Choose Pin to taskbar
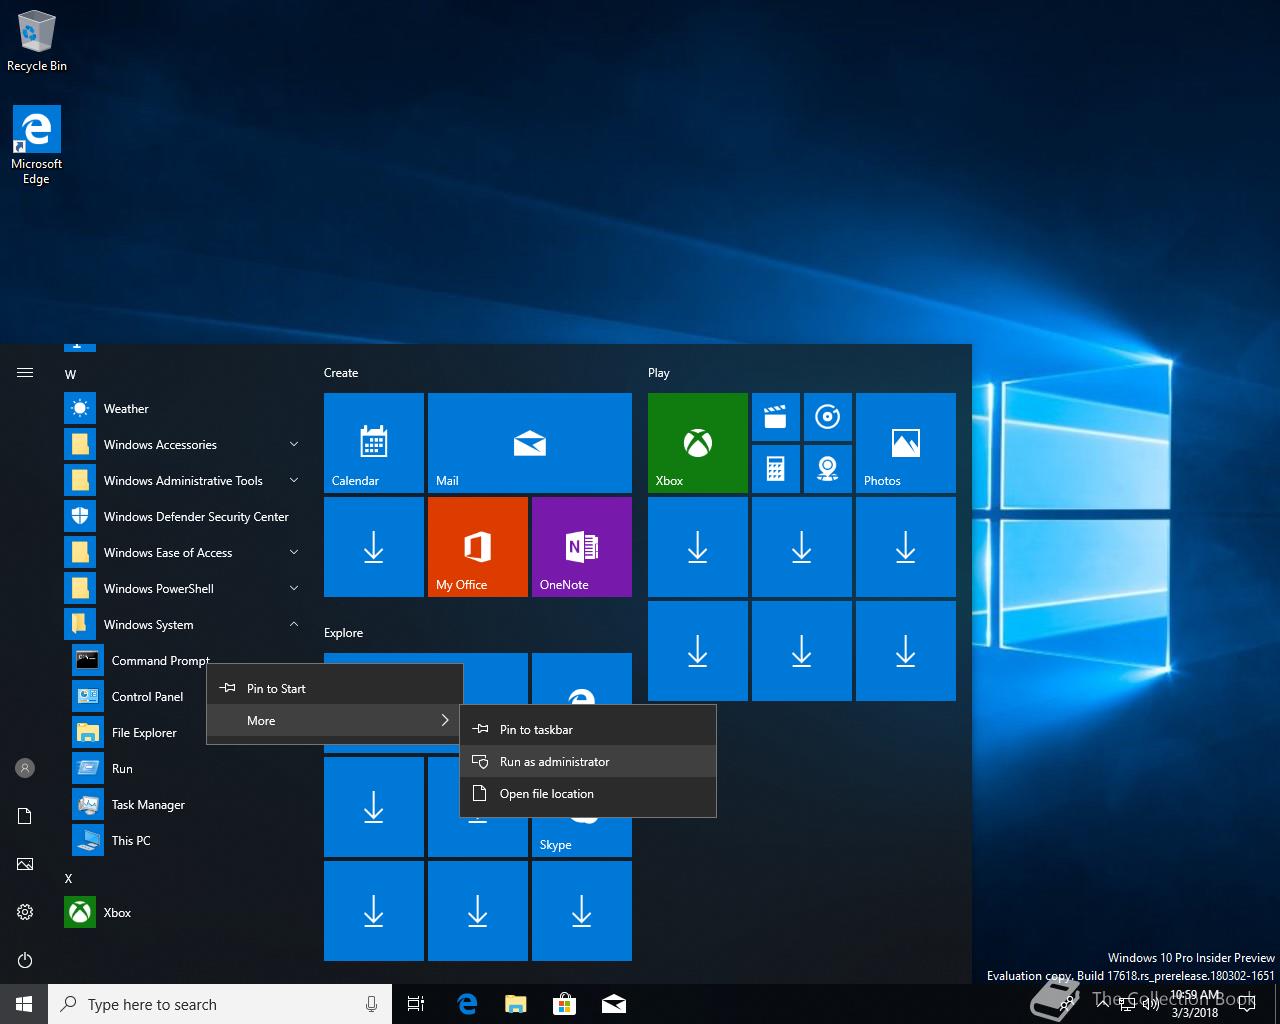This screenshot has width=1280, height=1024. pos(588,730)
